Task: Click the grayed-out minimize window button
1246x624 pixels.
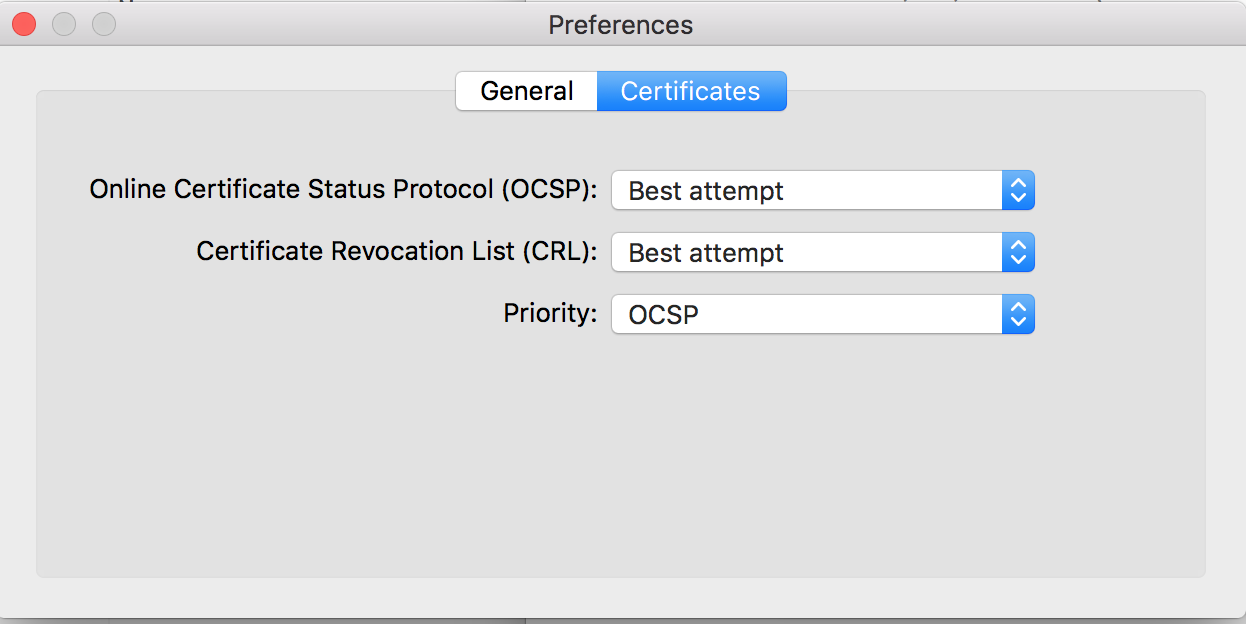Action: [x=64, y=24]
